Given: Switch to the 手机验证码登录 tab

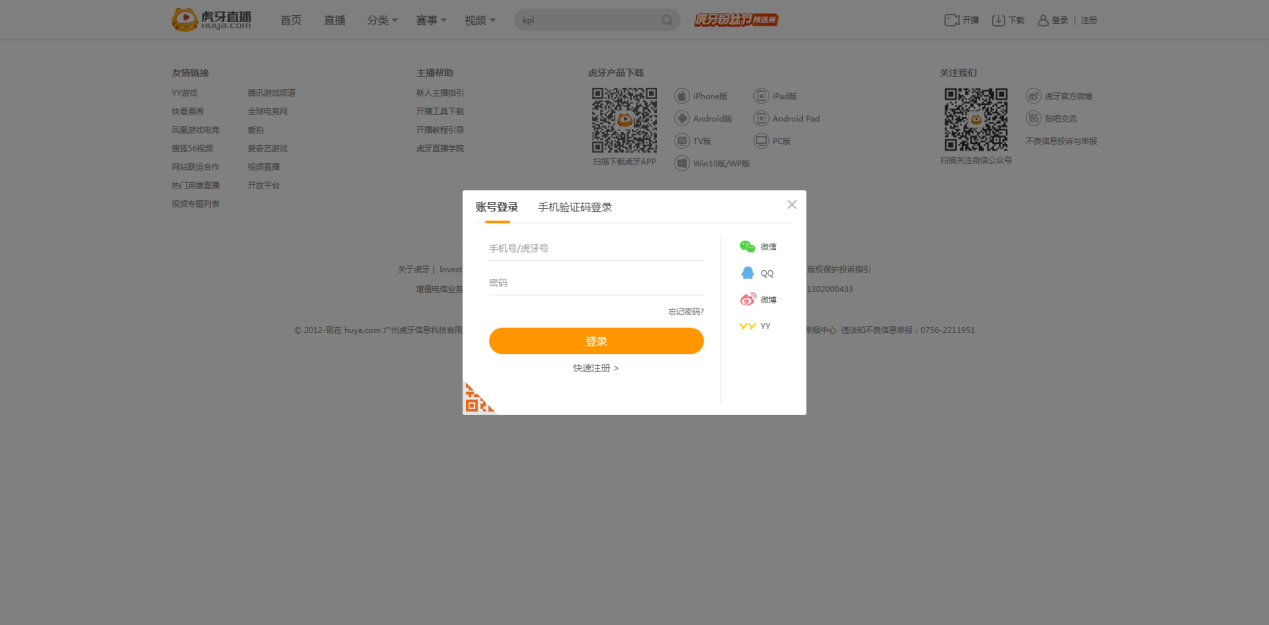Looking at the screenshot, I should click(573, 207).
